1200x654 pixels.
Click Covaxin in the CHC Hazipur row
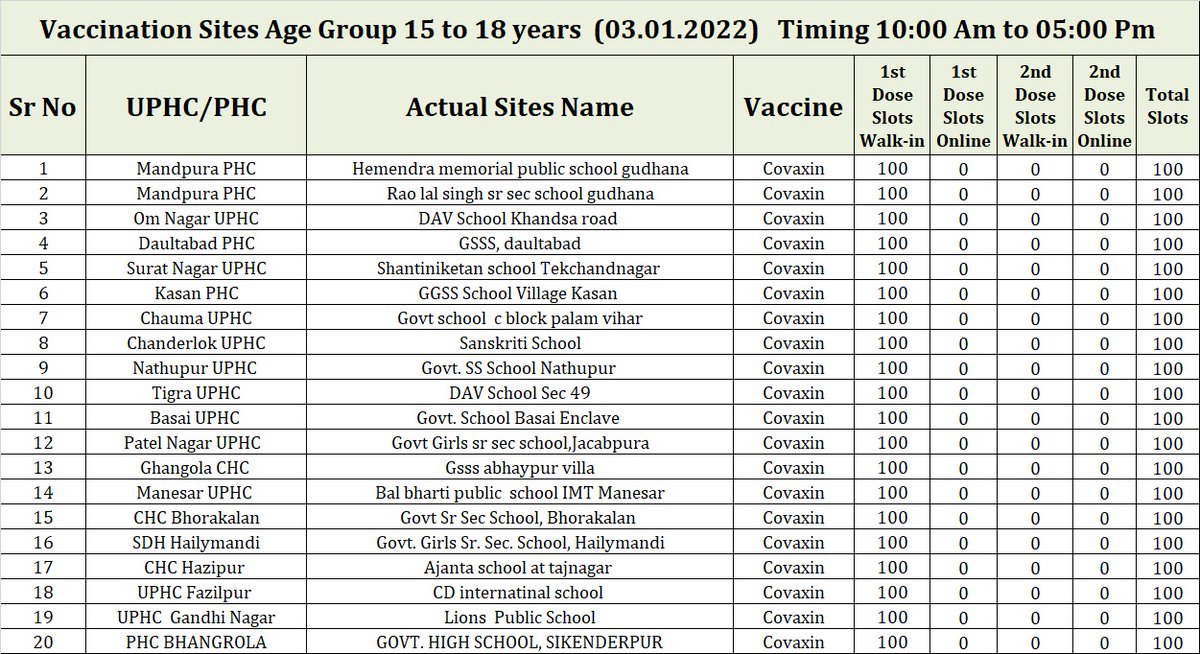tap(793, 569)
